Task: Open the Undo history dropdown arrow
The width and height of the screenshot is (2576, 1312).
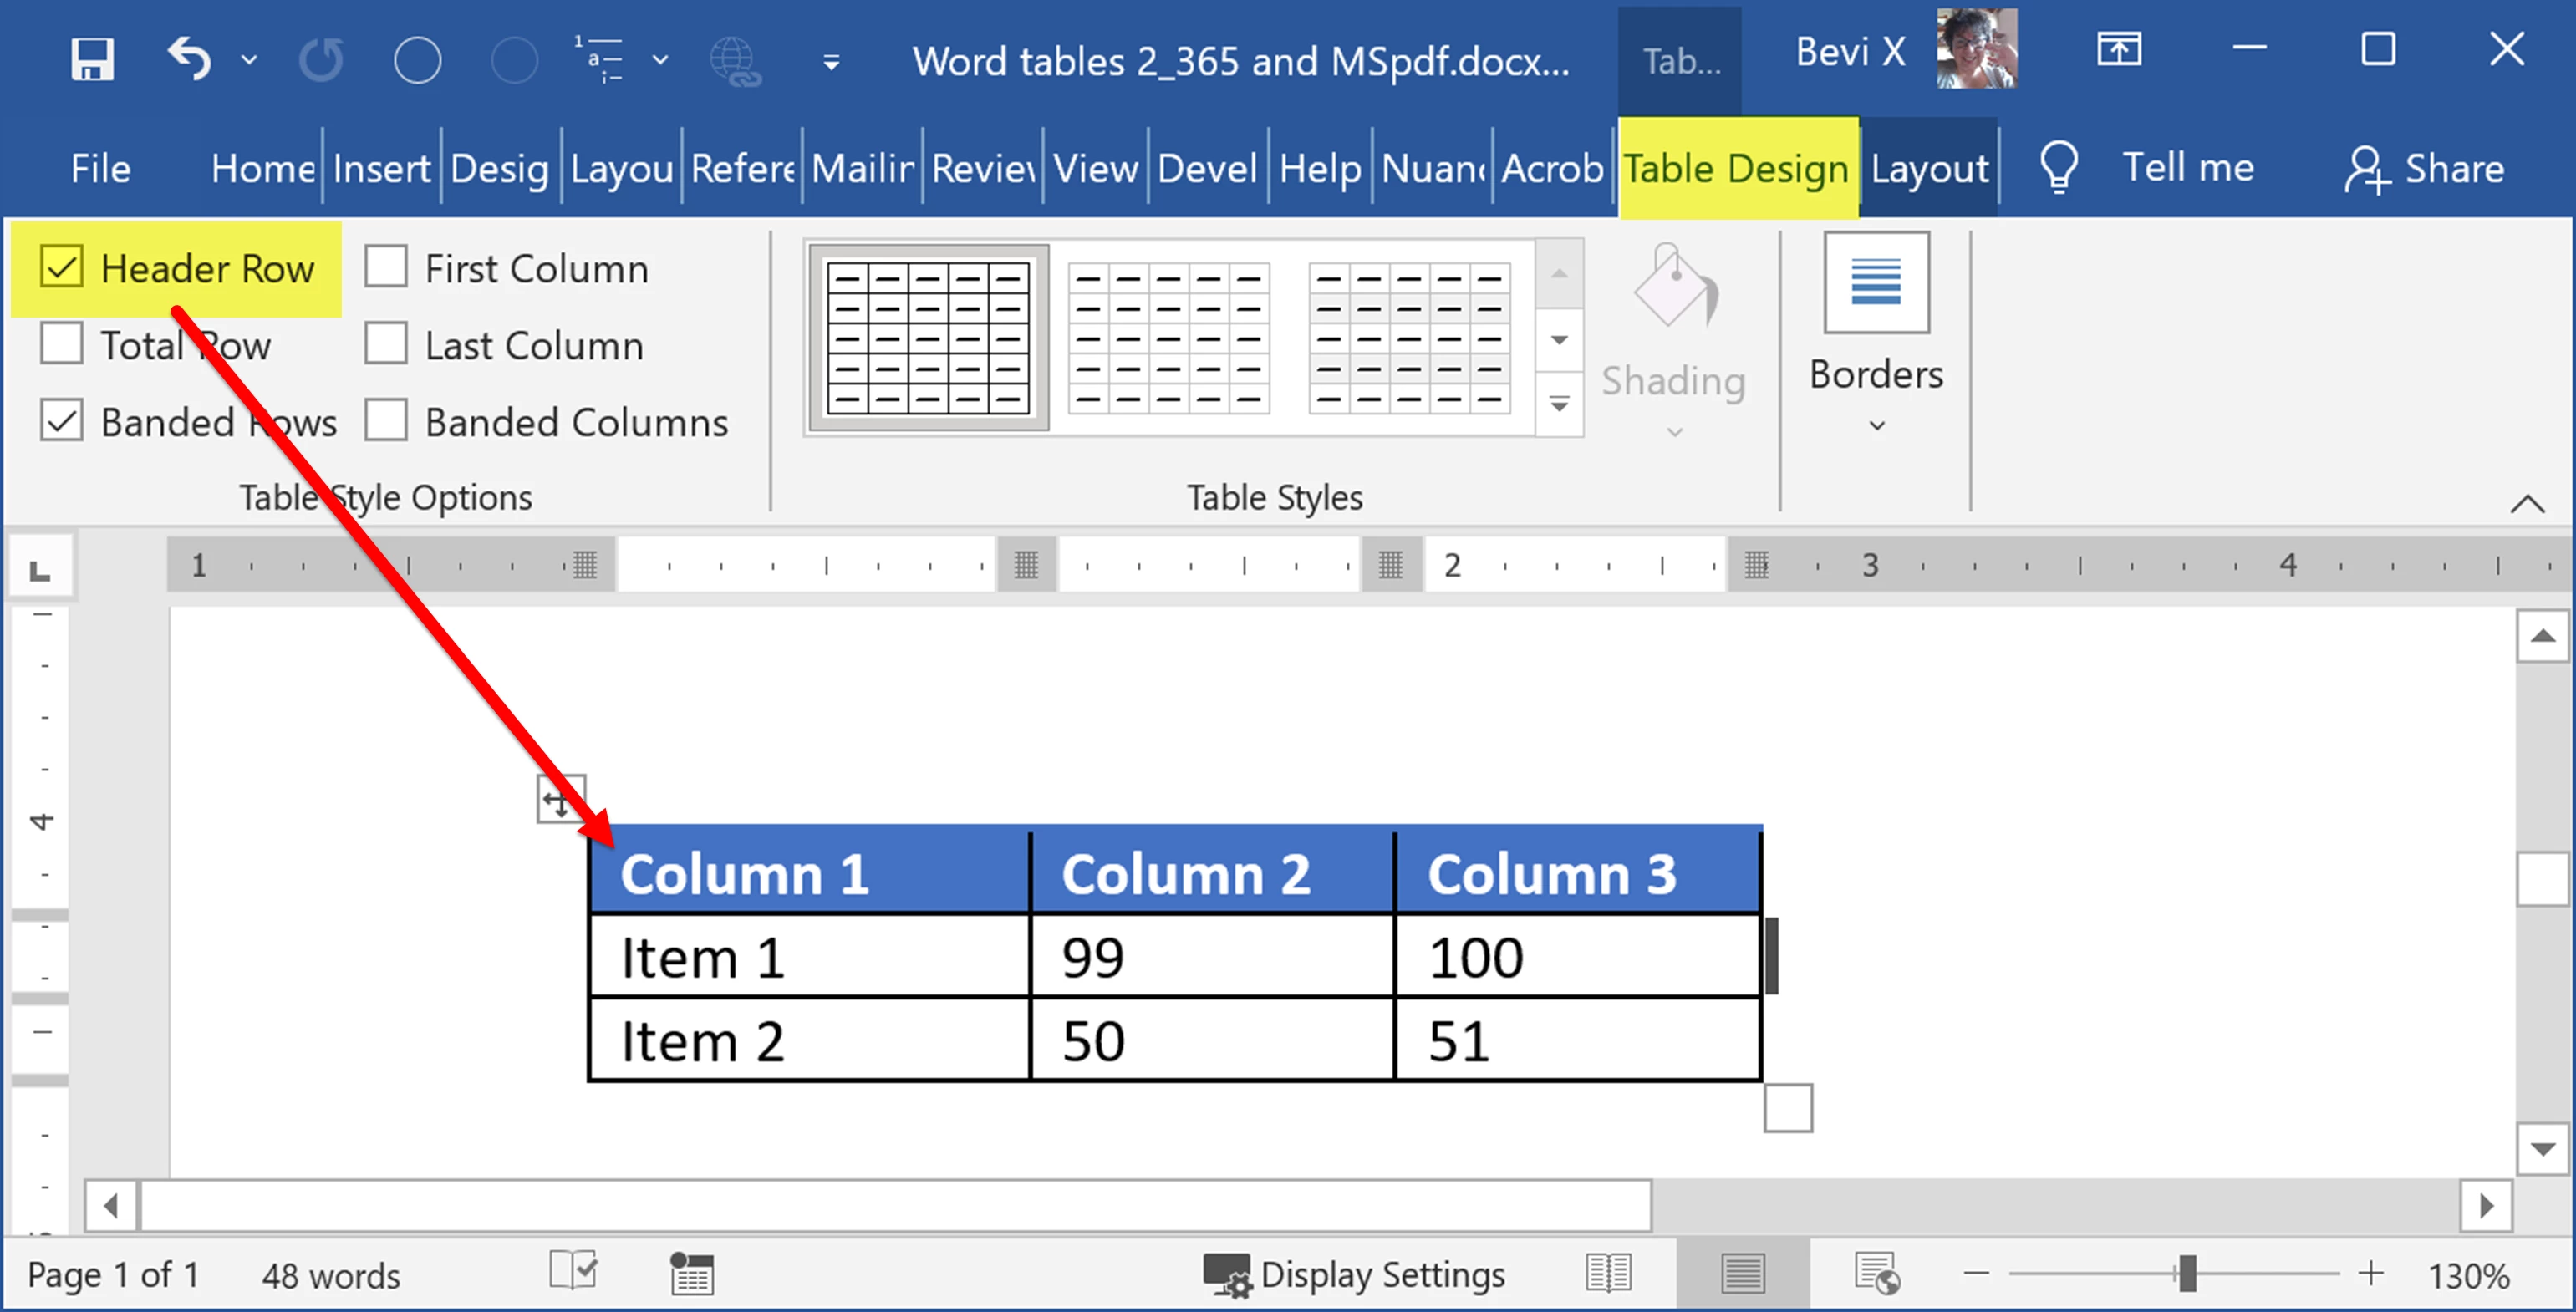Action: coord(249,60)
